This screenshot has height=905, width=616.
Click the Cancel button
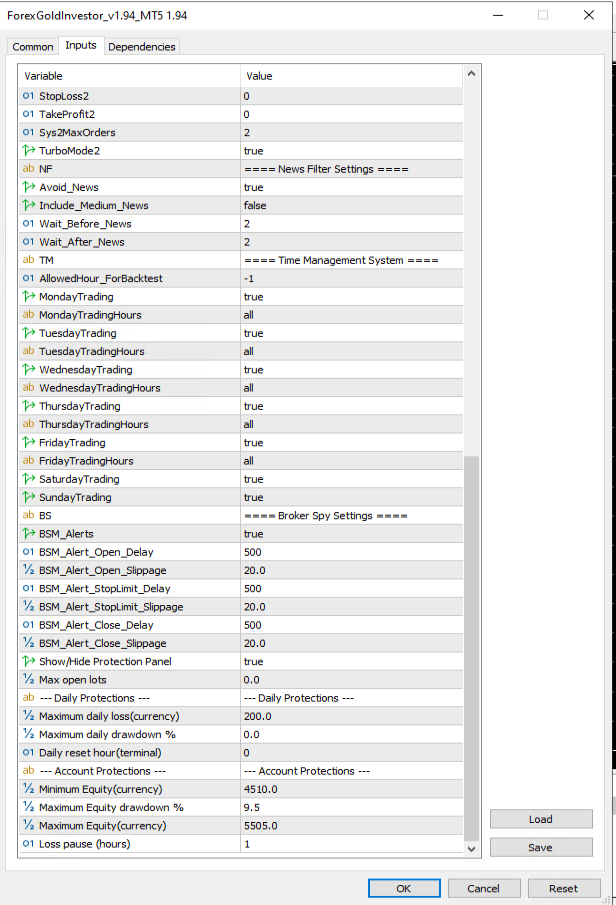(x=483, y=888)
